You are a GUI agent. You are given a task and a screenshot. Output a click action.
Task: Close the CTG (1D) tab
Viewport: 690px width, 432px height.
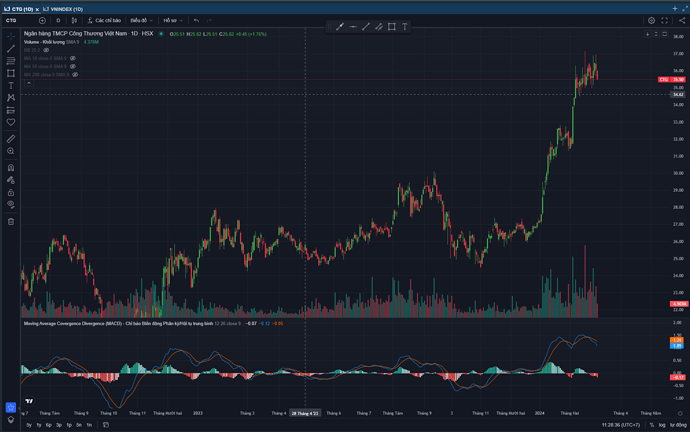click(37, 8)
